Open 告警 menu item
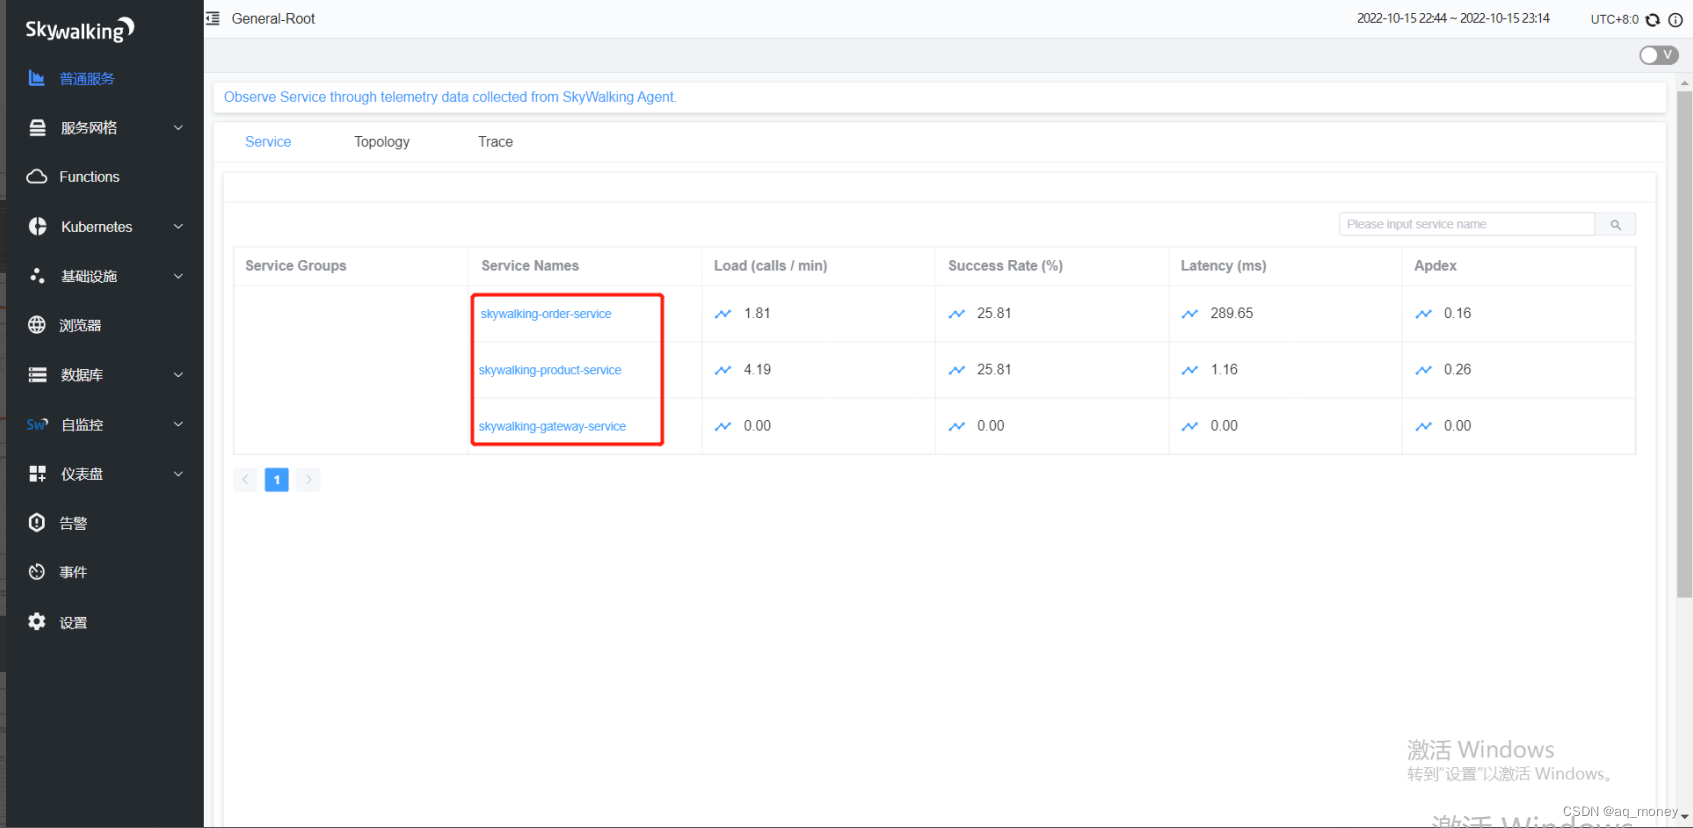 click(x=73, y=523)
